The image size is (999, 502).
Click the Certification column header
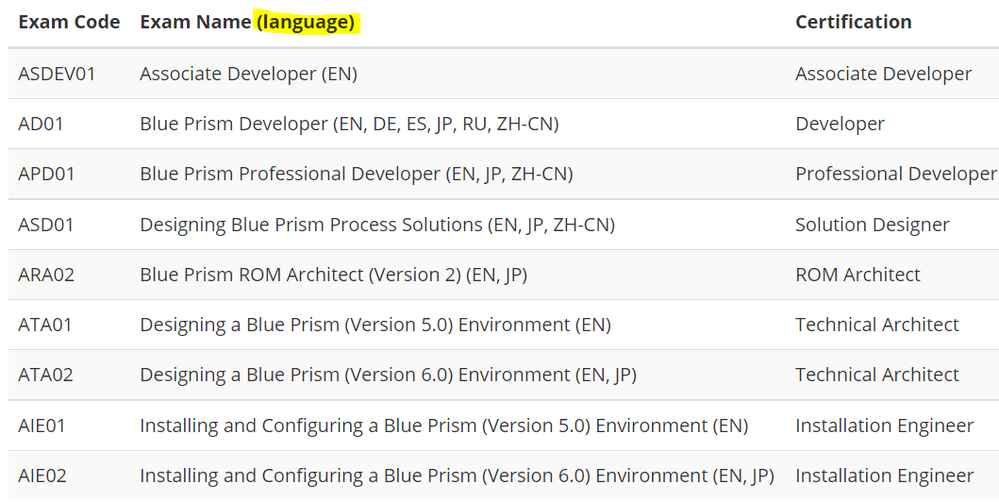coord(853,22)
